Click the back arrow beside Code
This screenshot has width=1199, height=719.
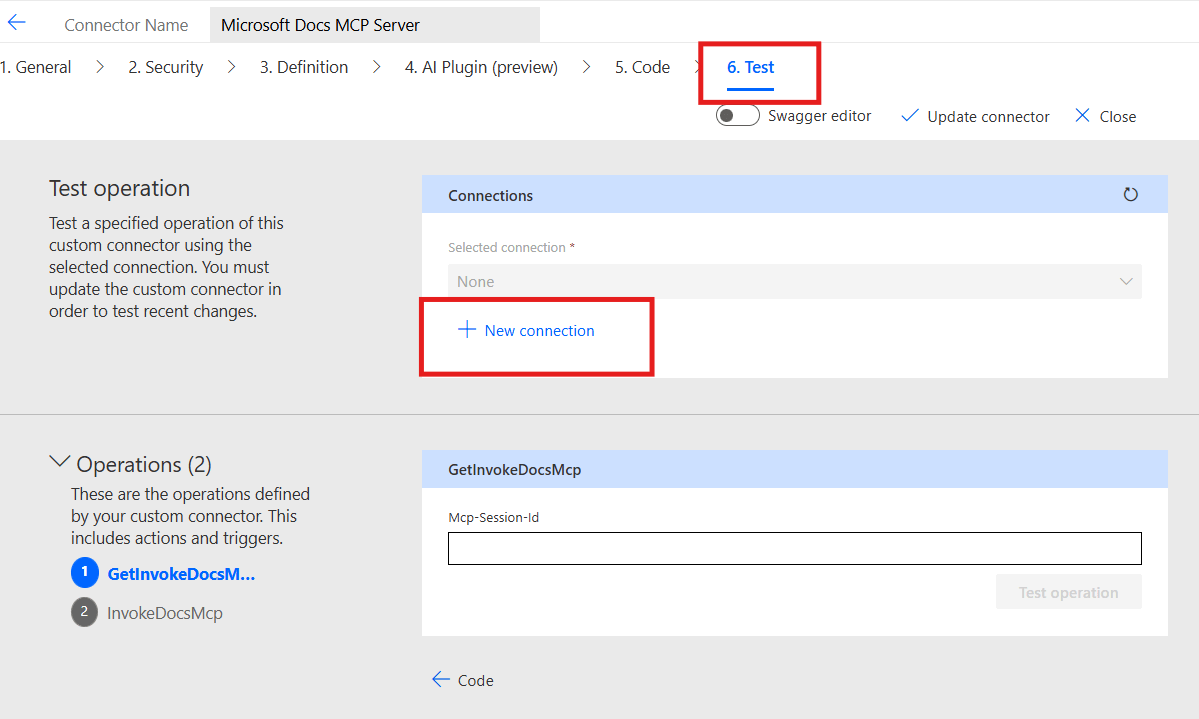440,679
